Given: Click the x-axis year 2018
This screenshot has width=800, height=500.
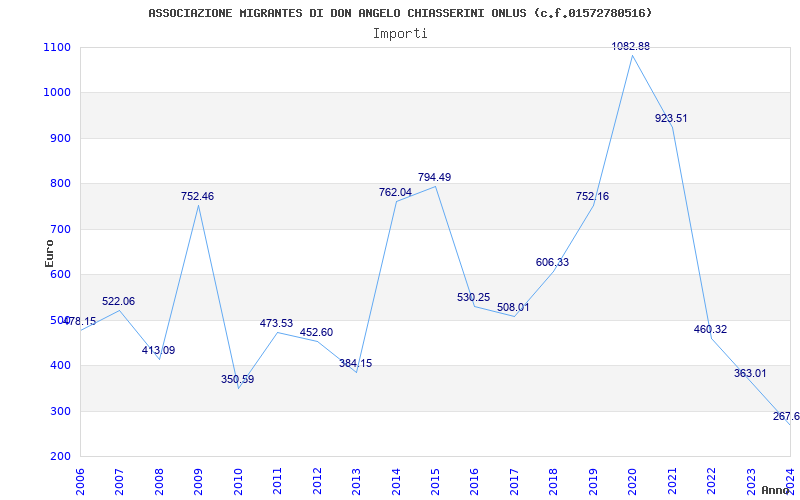Looking at the screenshot, I should (554, 481).
